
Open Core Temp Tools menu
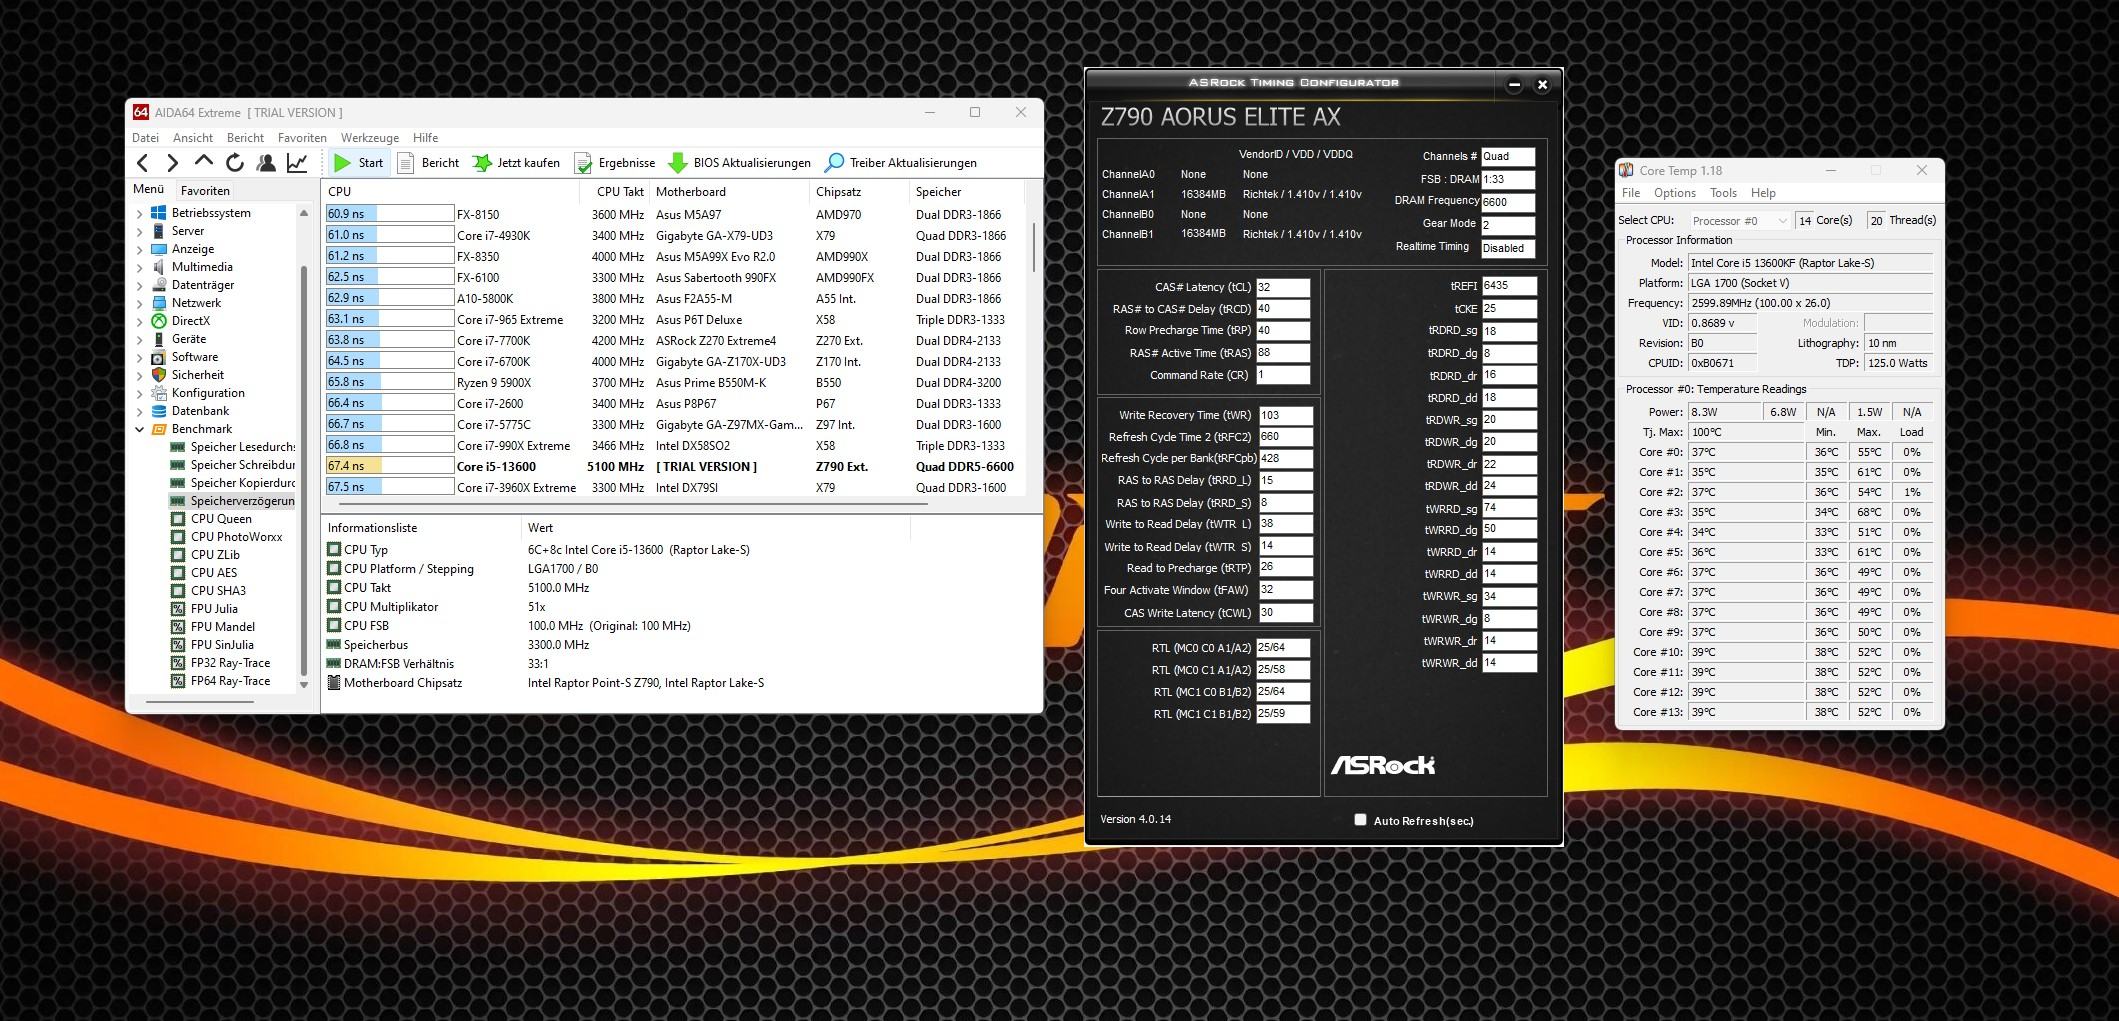tap(1723, 193)
